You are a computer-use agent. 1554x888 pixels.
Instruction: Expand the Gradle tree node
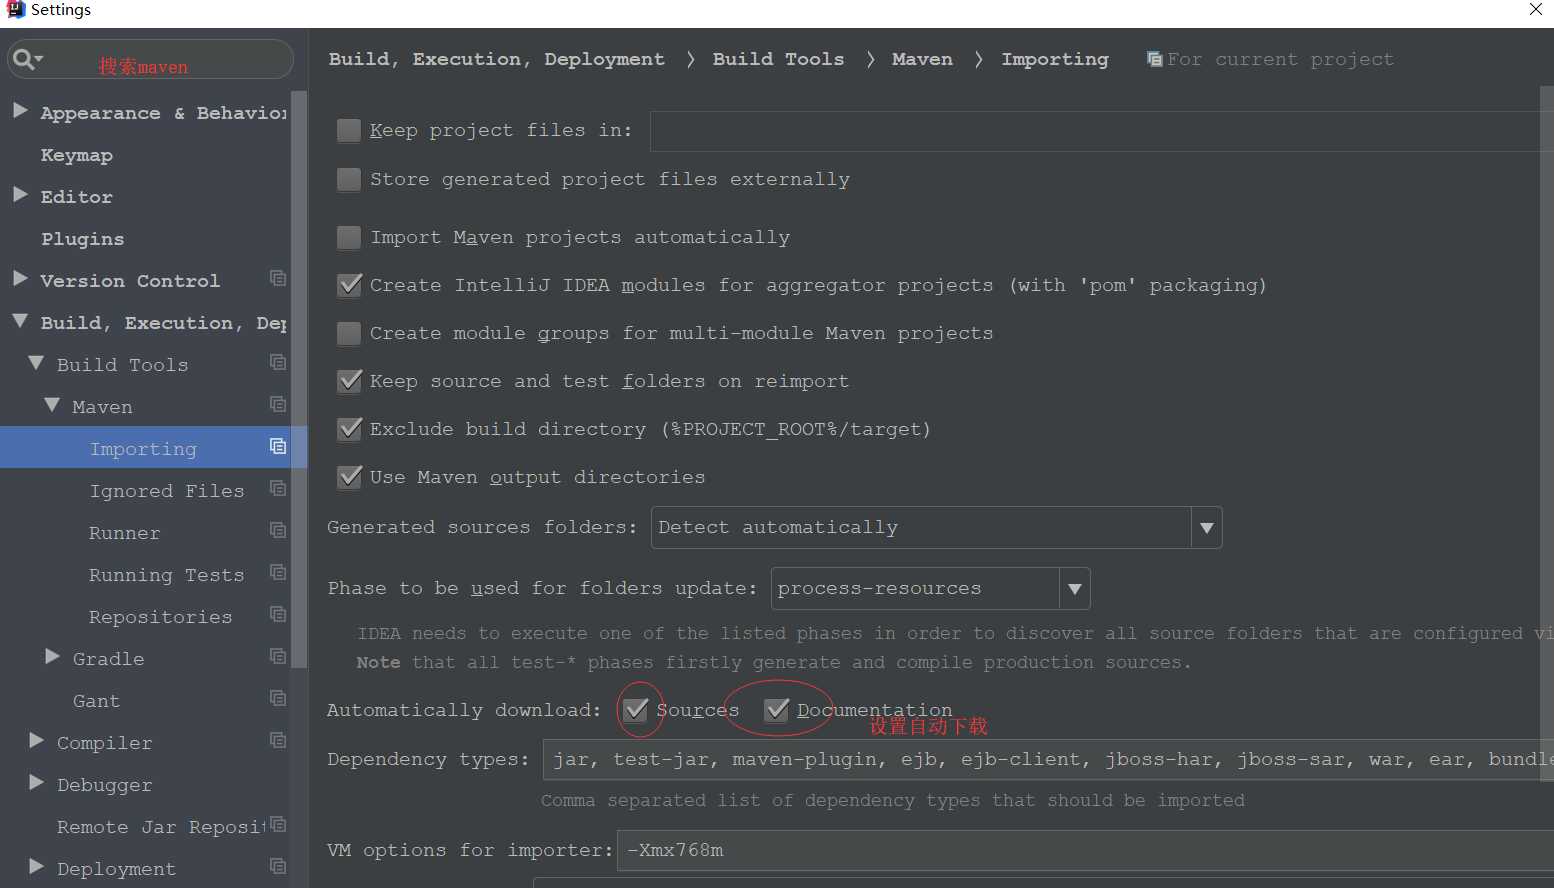pyautogui.click(x=52, y=656)
